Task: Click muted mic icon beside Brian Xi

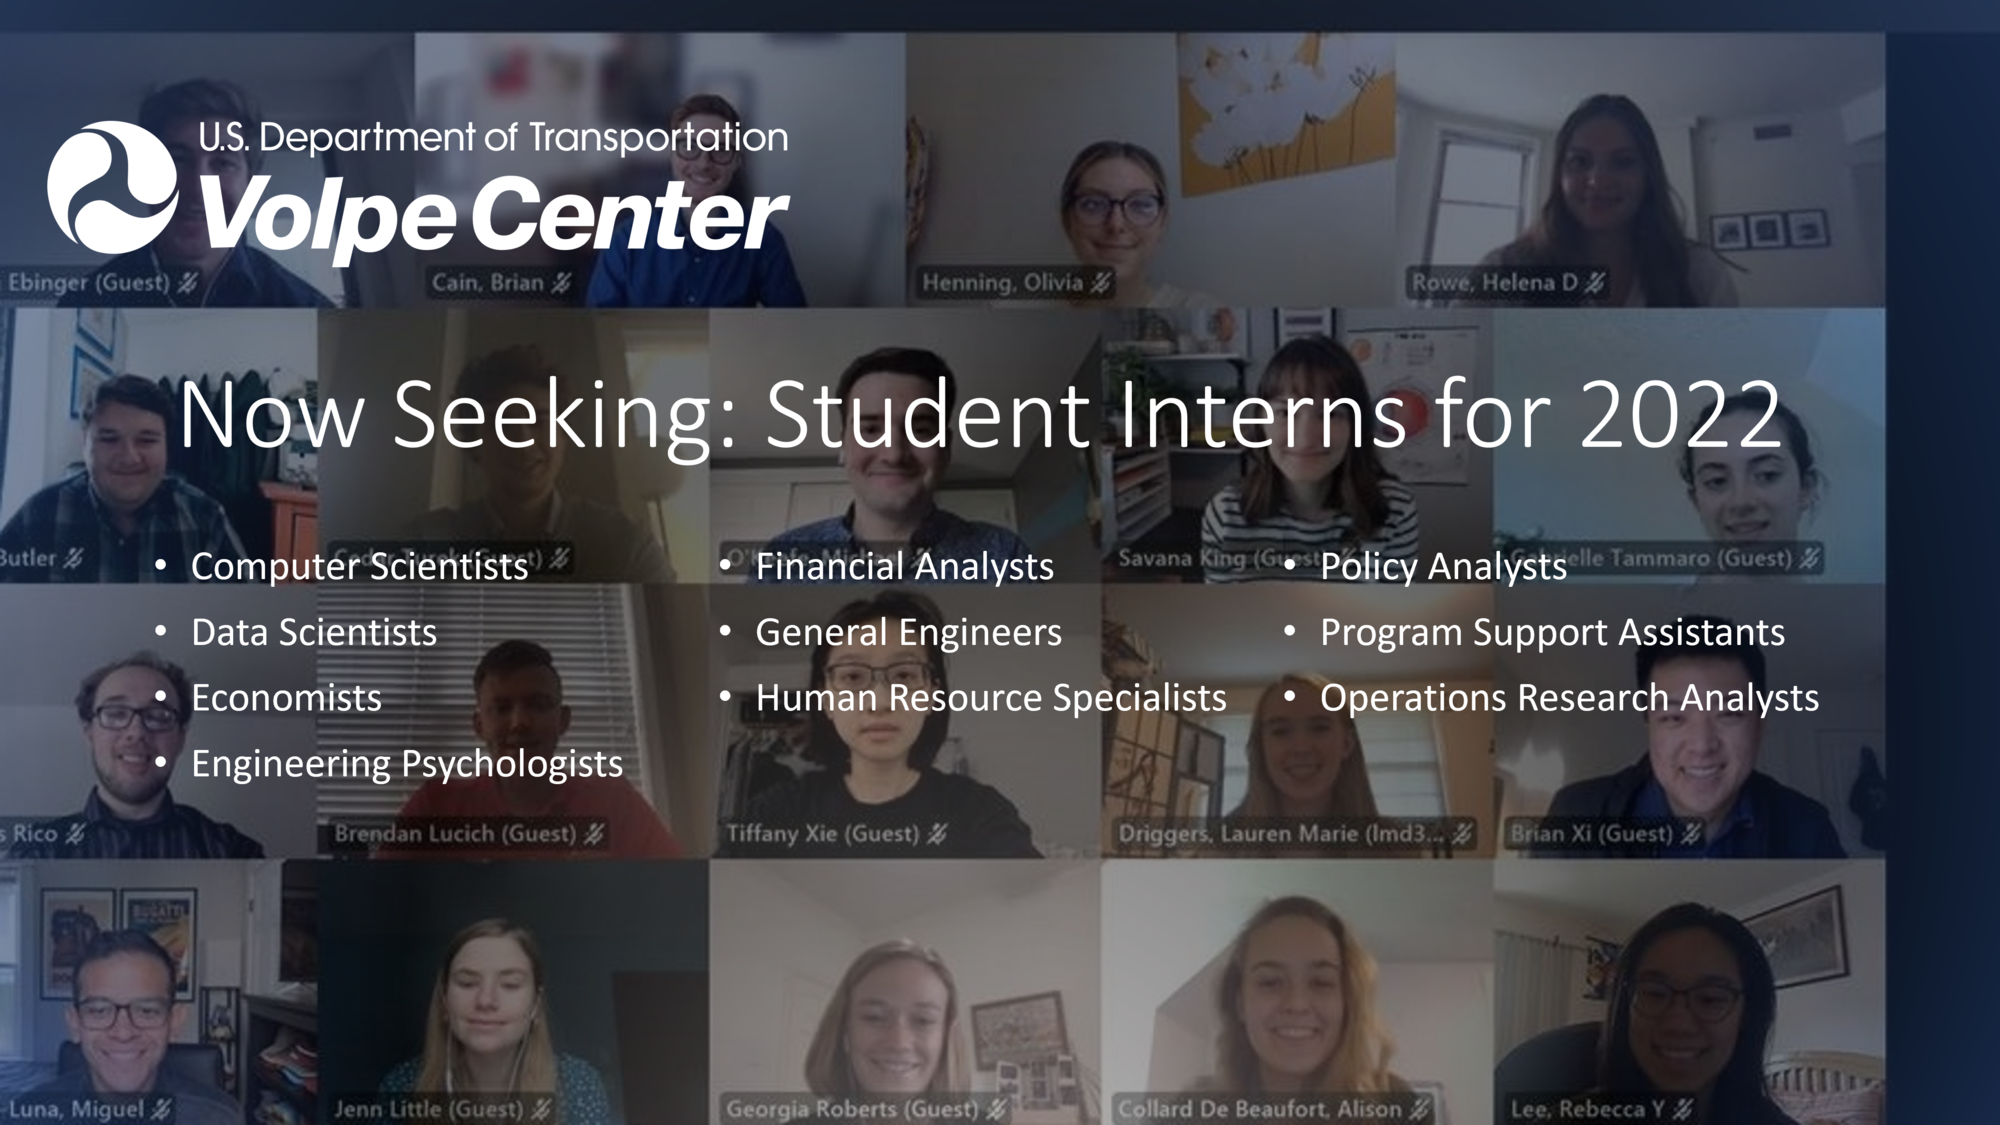Action: 1691,833
